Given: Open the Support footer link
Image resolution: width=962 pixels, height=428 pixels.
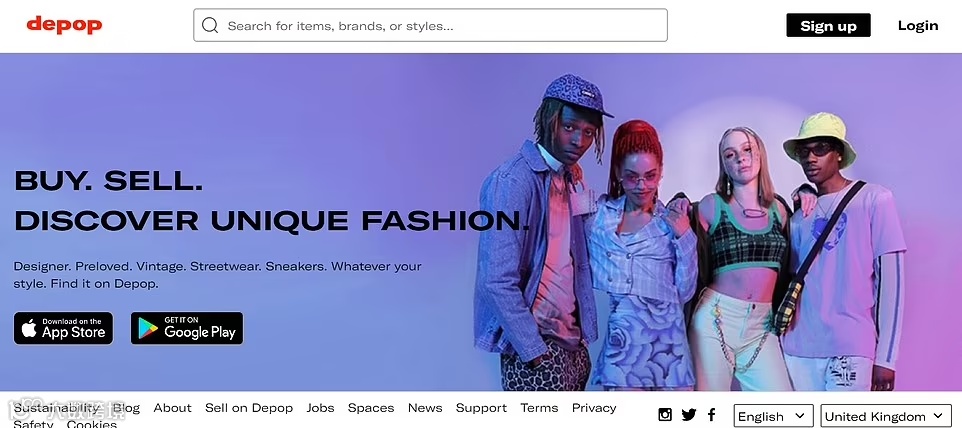Looking at the screenshot, I should tap(482, 408).
